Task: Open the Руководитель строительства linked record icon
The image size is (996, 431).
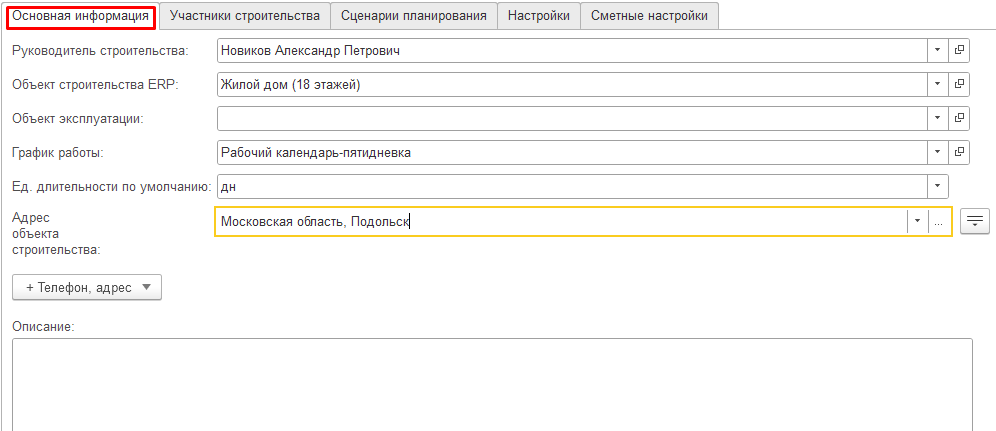Action: coord(959,49)
